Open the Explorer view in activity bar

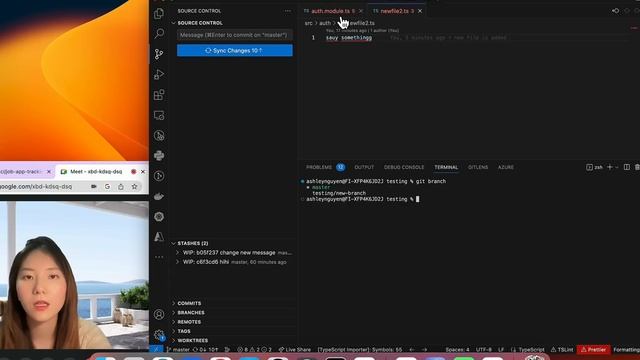click(159, 13)
